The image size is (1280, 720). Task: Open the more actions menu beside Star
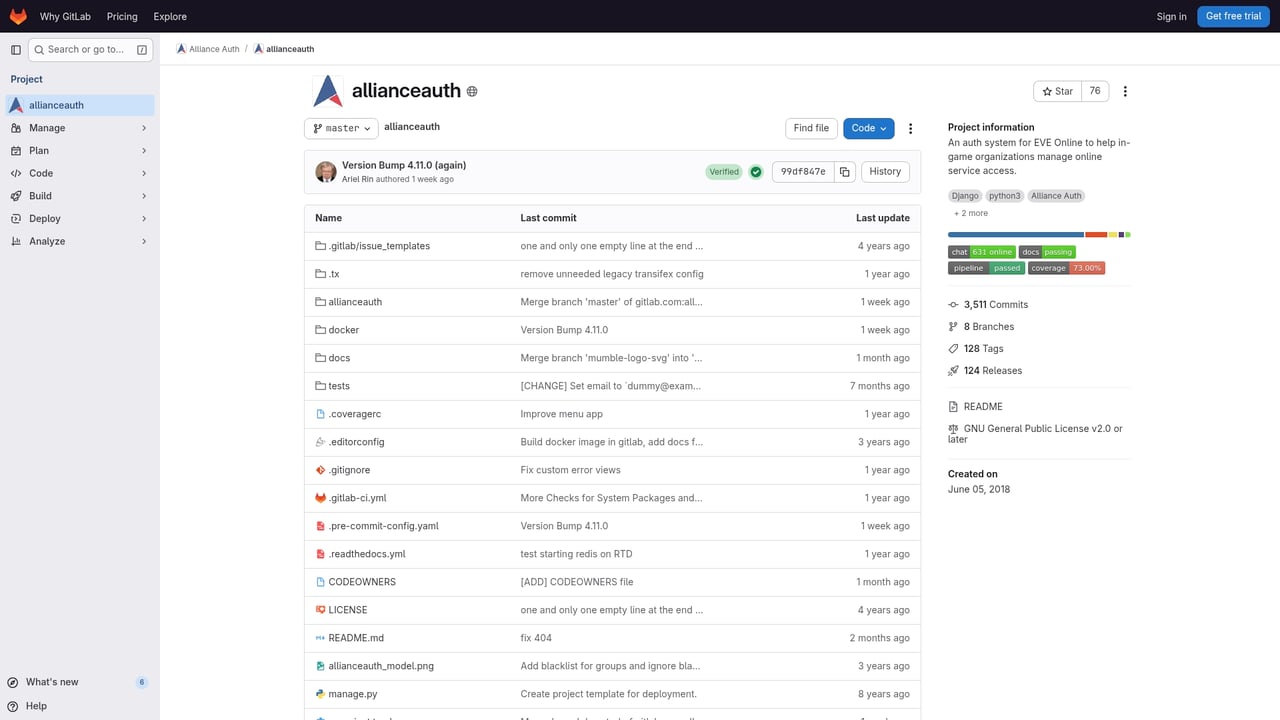pos(1125,91)
